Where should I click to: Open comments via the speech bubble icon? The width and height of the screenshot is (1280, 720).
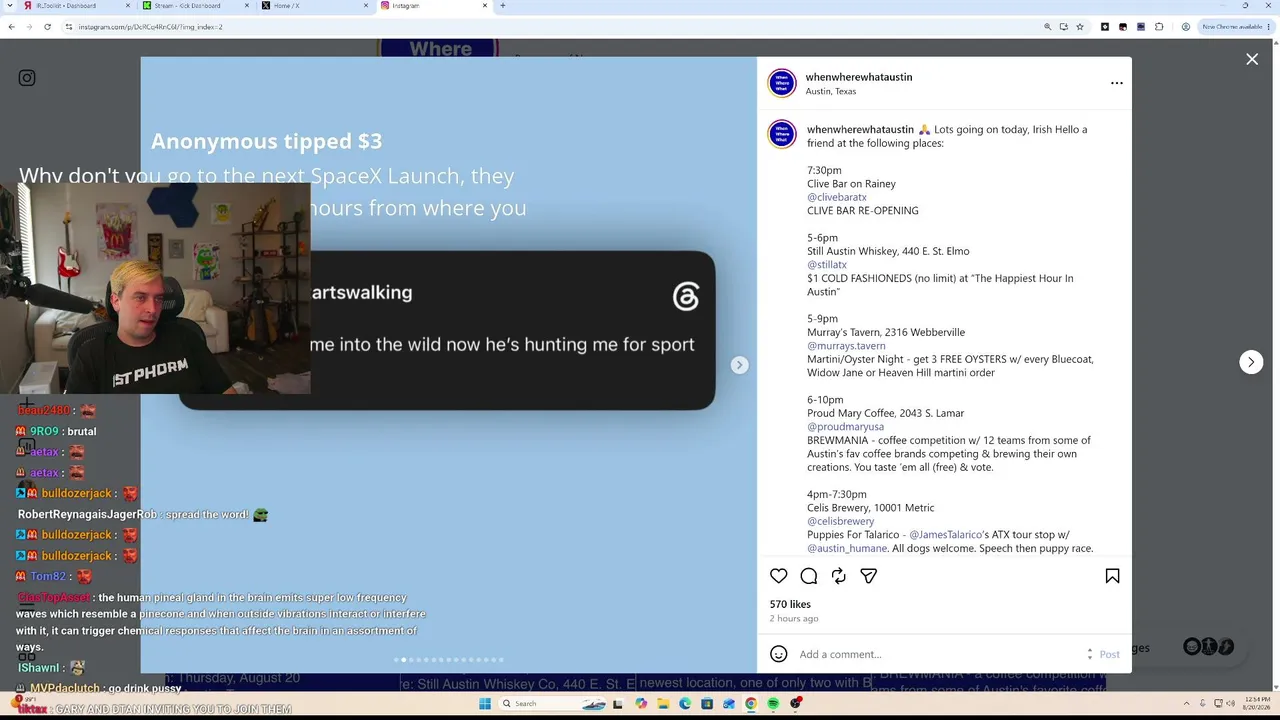(809, 576)
